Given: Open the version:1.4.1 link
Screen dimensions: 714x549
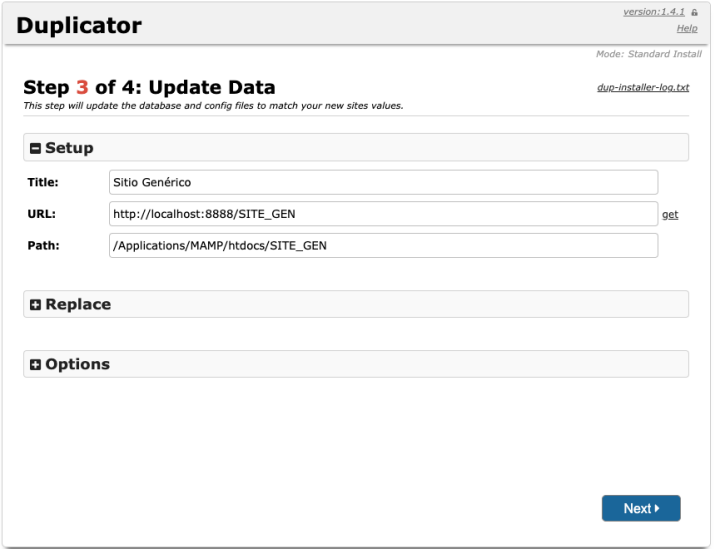Looking at the screenshot, I should pos(653,12).
